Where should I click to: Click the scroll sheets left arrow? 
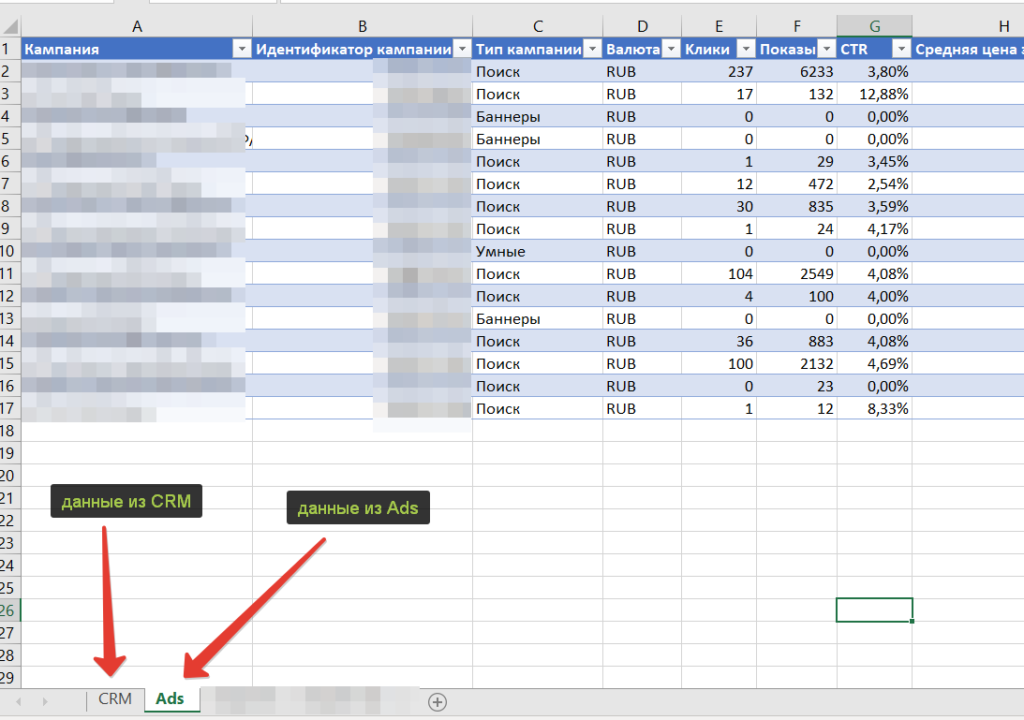tap(18, 702)
